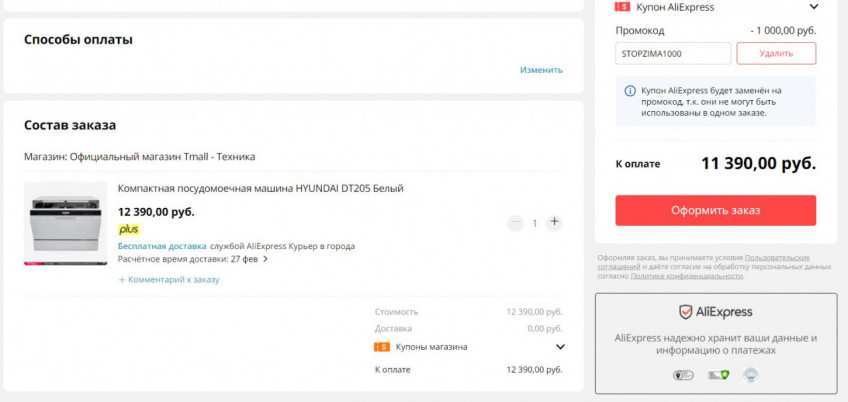Click the info icon in coupon notice
Viewport: 848px width, 402px height.
click(630, 91)
